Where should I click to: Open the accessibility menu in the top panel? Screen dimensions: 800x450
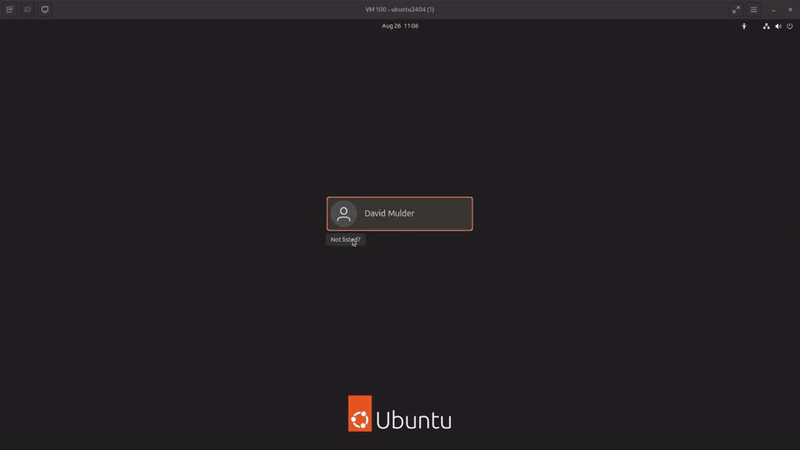pyautogui.click(x=743, y=26)
